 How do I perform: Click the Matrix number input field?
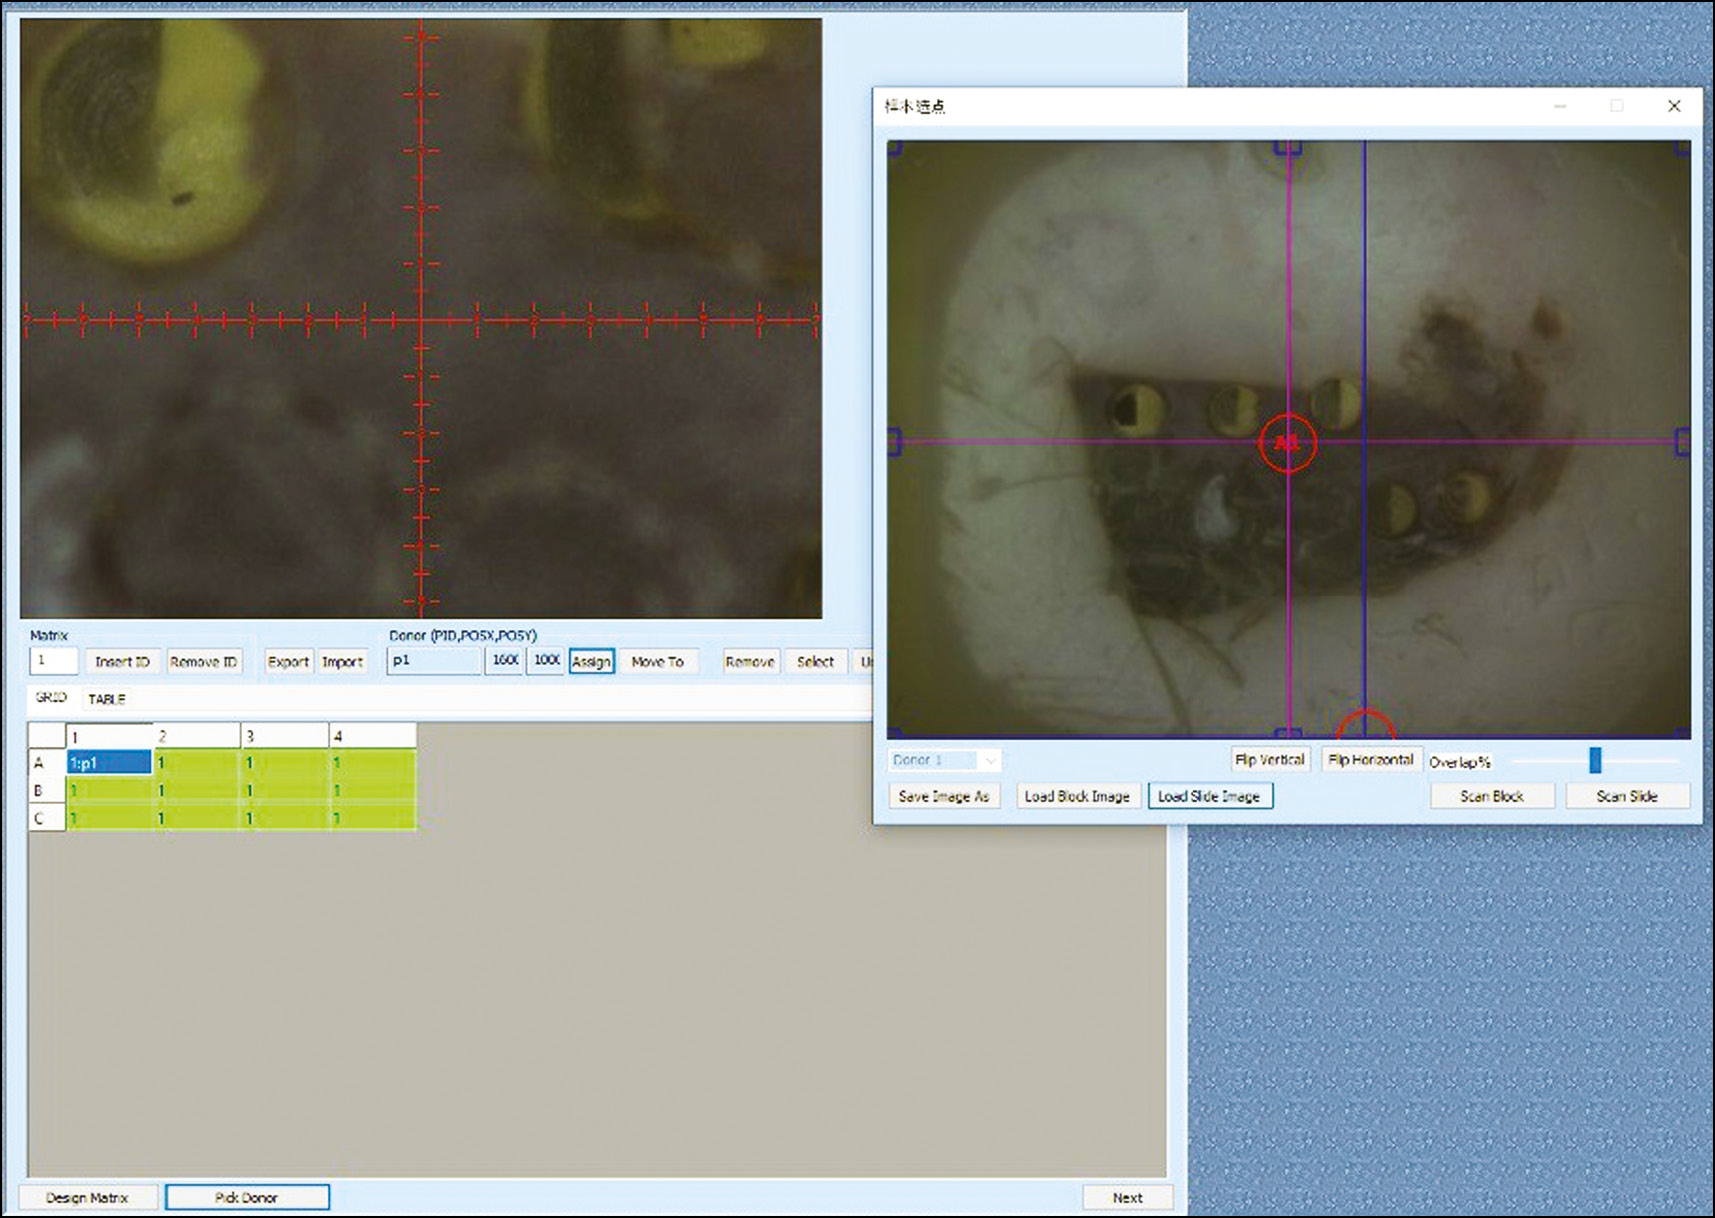tap(54, 661)
